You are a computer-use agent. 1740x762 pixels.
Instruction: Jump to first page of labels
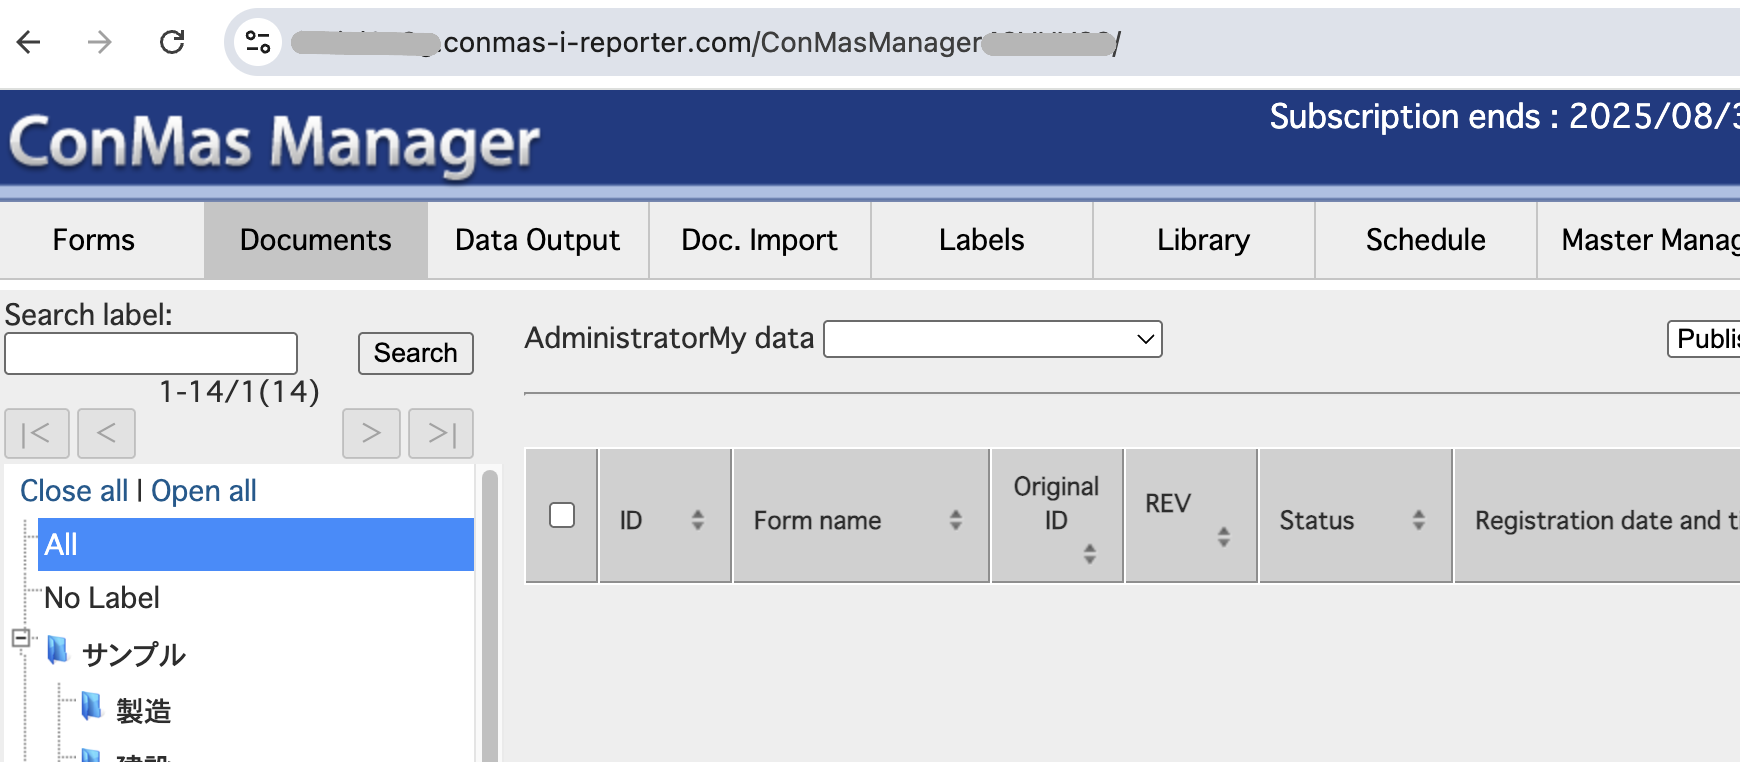click(37, 433)
